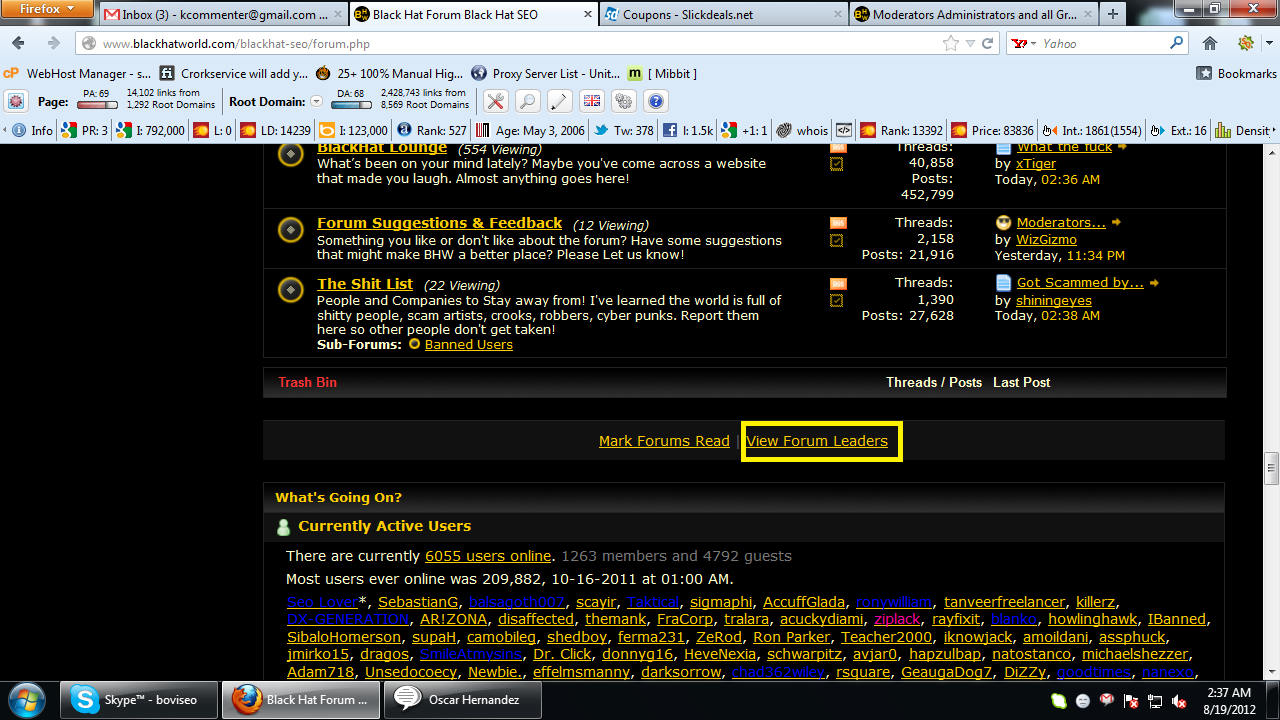Click the magnifier search icon in Yahoo box
The height and width of the screenshot is (720, 1280).
pyautogui.click(x=1177, y=44)
